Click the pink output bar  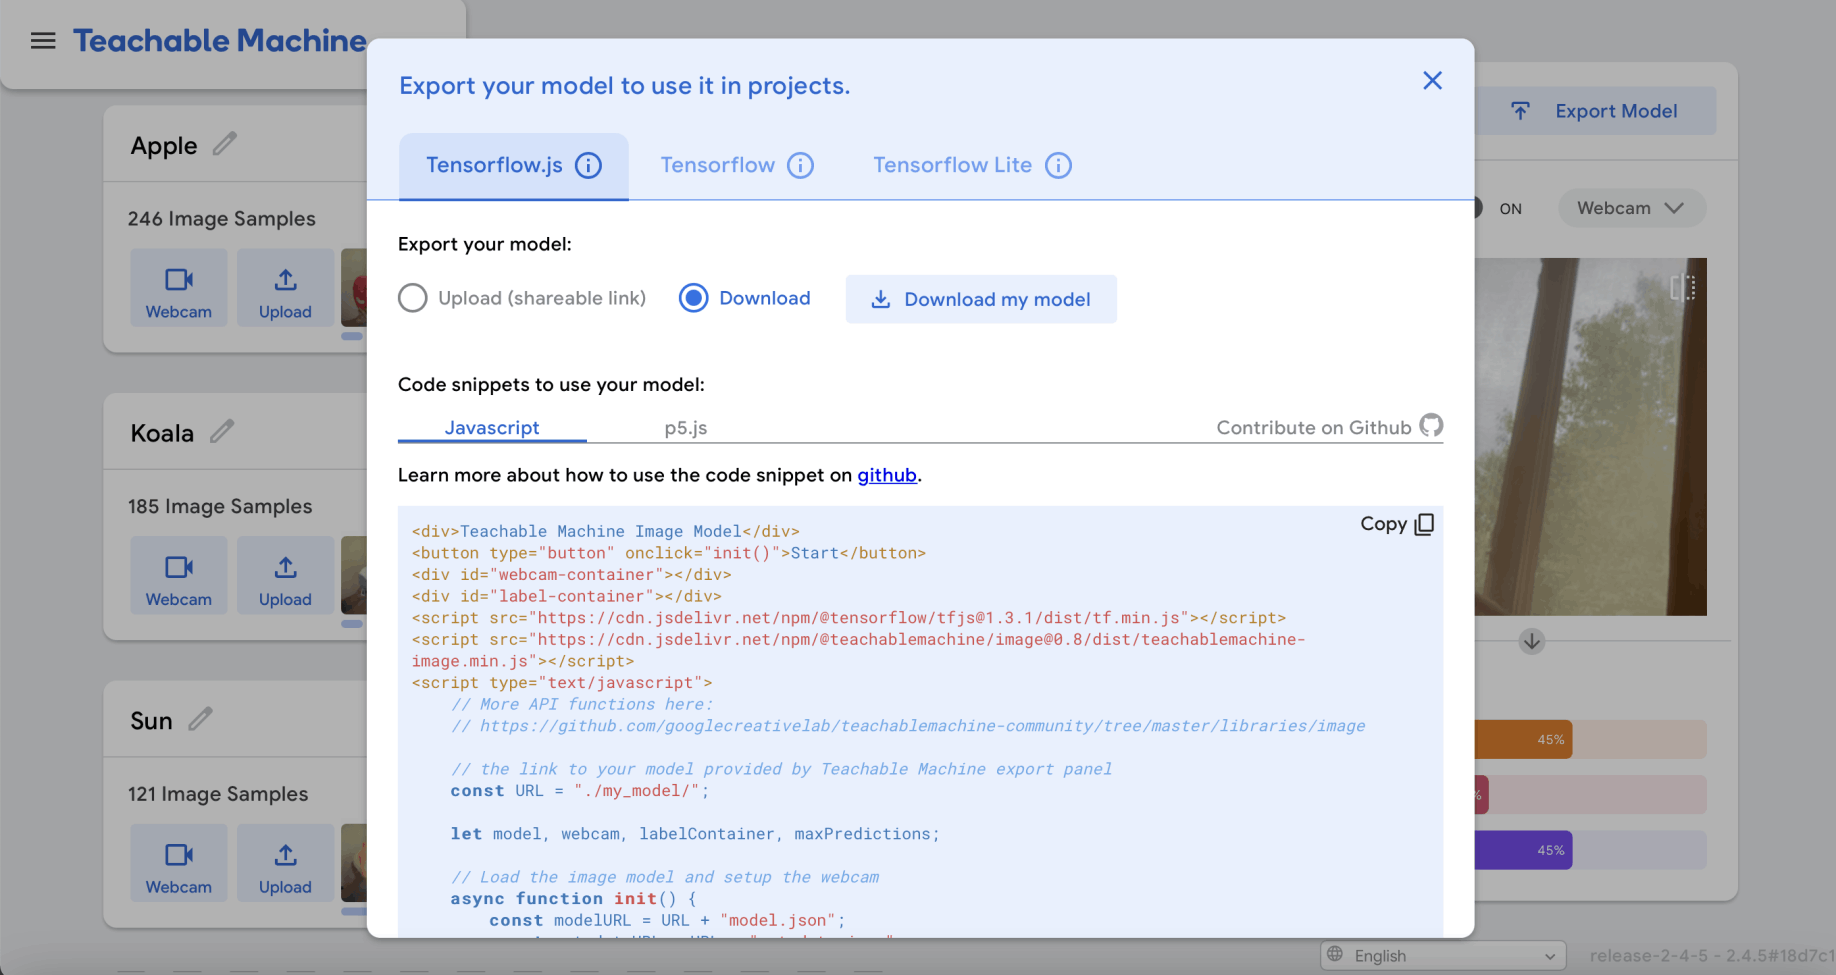1482,795
